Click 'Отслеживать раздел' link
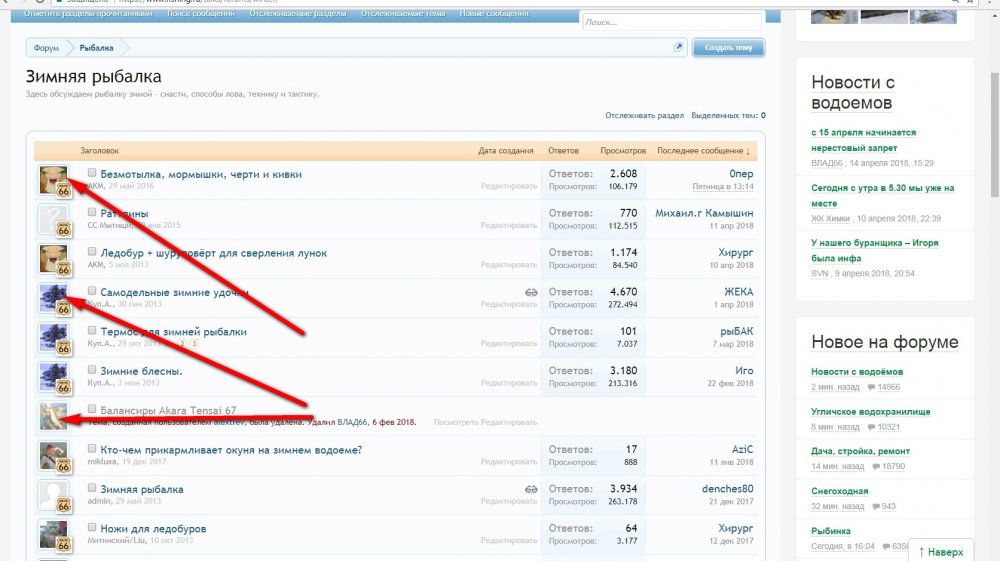The image size is (1000, 561). [x=644, y=116]
